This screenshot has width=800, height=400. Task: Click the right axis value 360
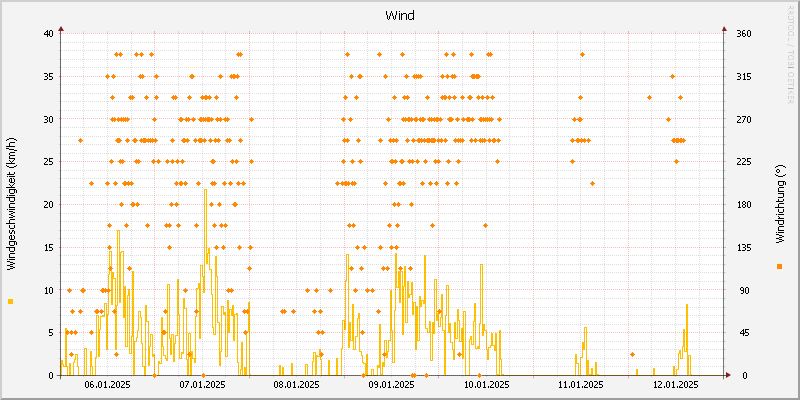[744, 34]
